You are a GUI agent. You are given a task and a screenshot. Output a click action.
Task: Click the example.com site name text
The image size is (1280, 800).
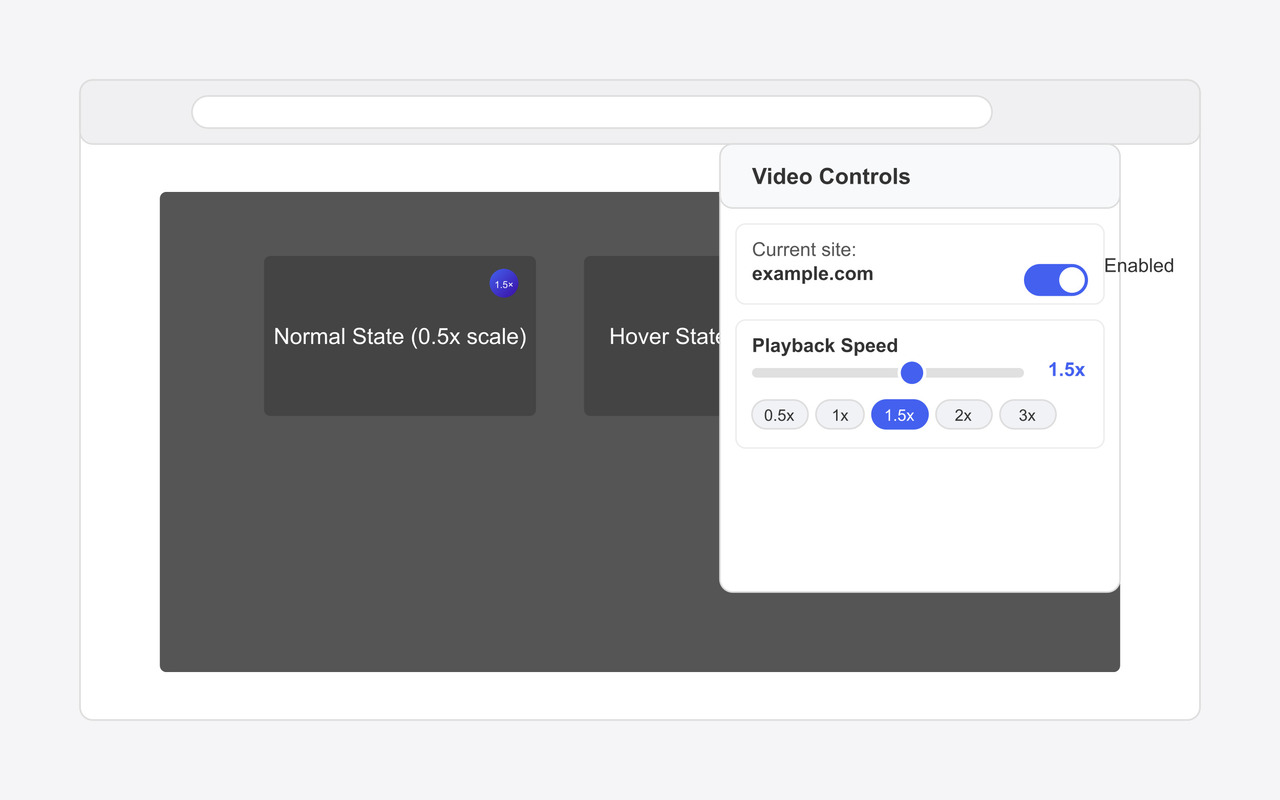click(x=813, y=274)
